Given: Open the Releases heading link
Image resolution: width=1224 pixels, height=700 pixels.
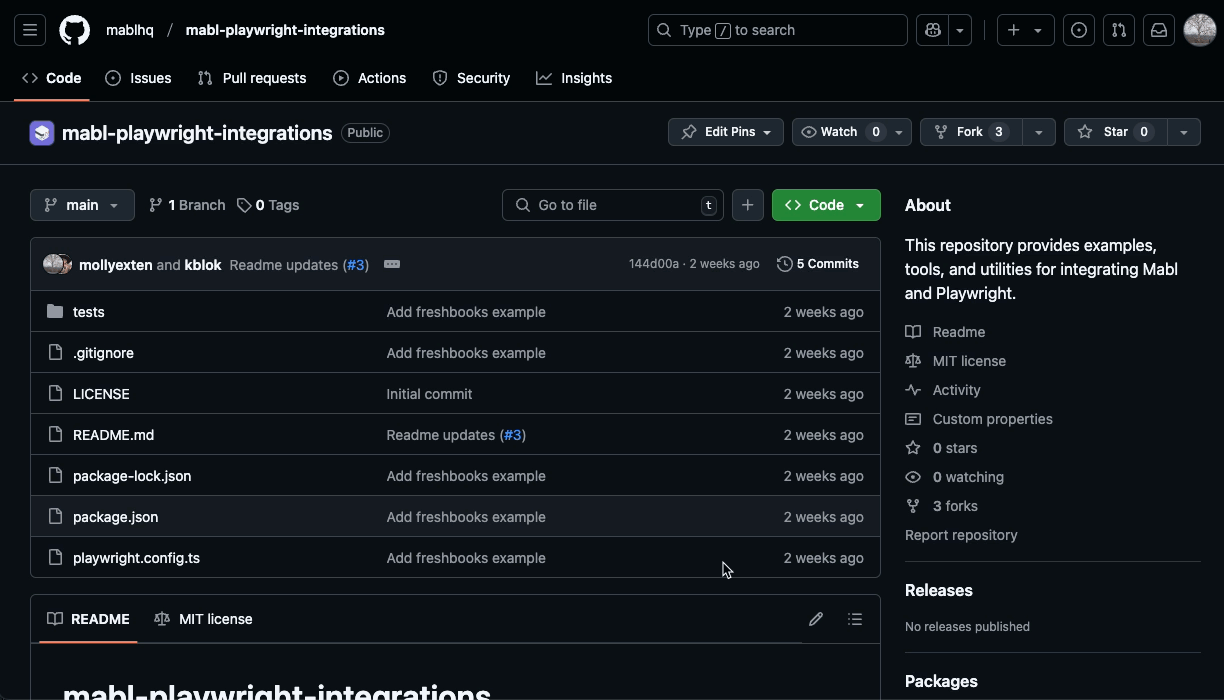Looking at the screenshot, I should point(938,590).
